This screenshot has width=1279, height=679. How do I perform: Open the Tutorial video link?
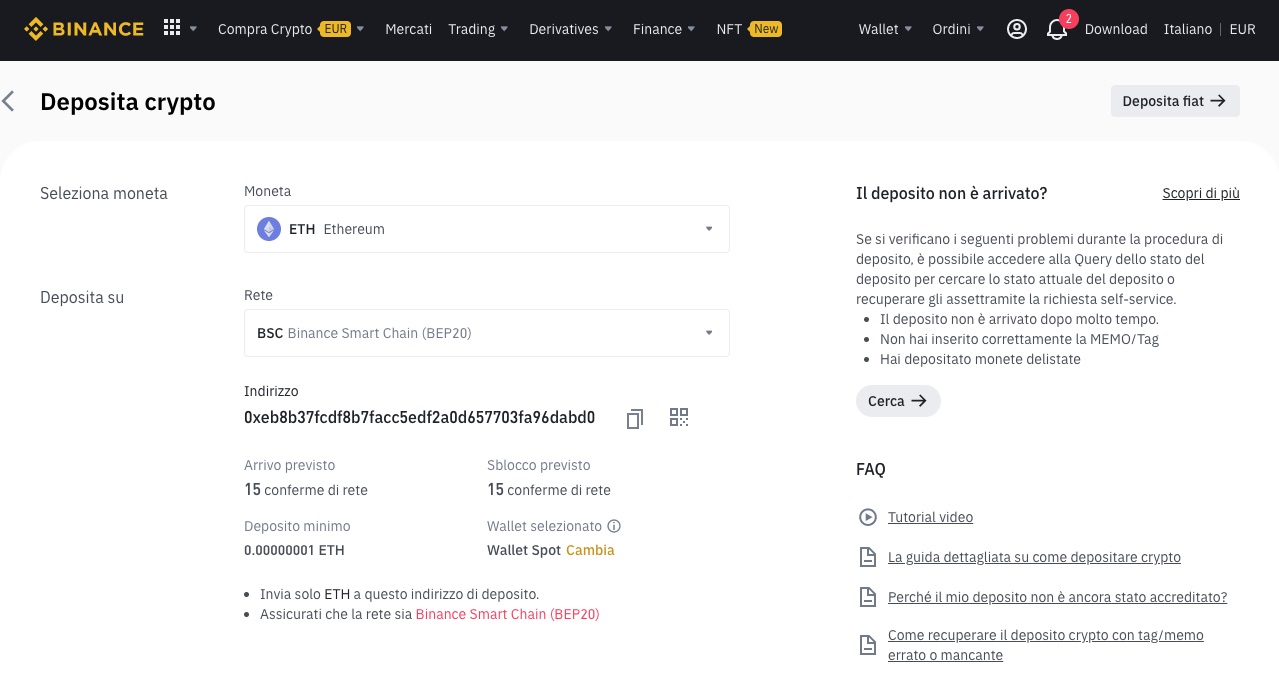tap(930, 517)
